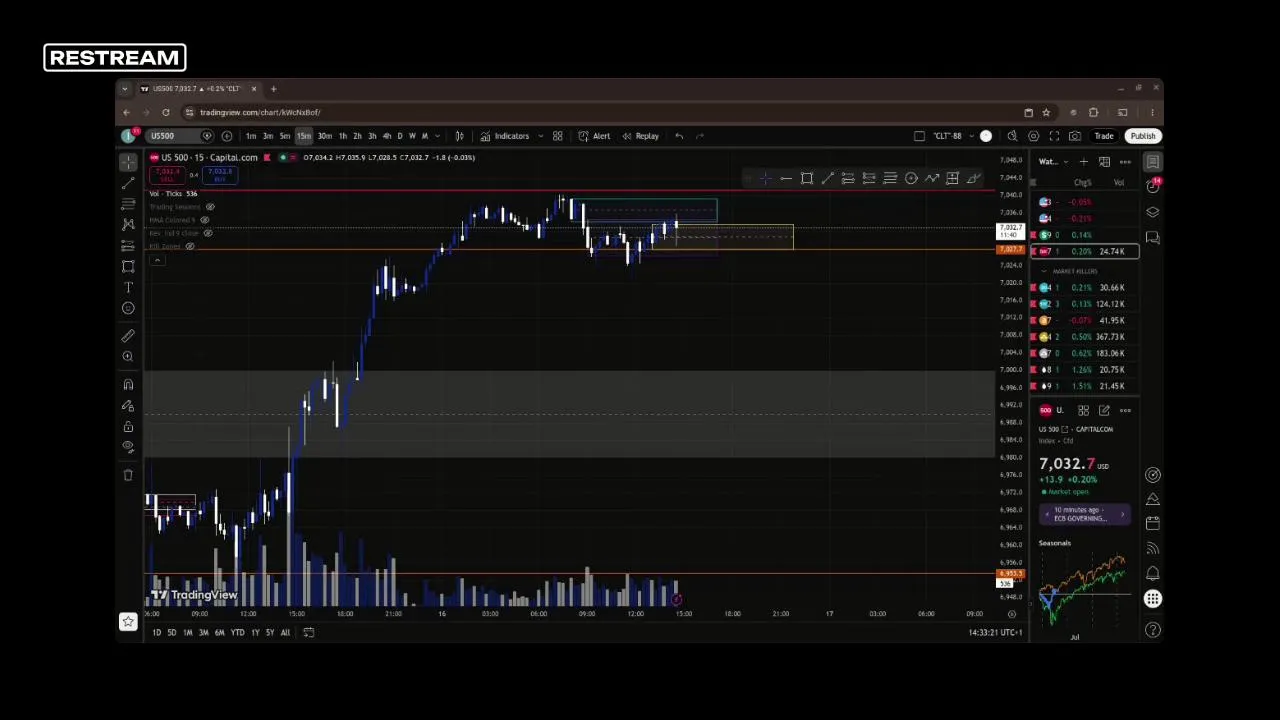1280x720 pixels.
Task: Collapse the indicator legend with chevron
Action: point(157,260)
